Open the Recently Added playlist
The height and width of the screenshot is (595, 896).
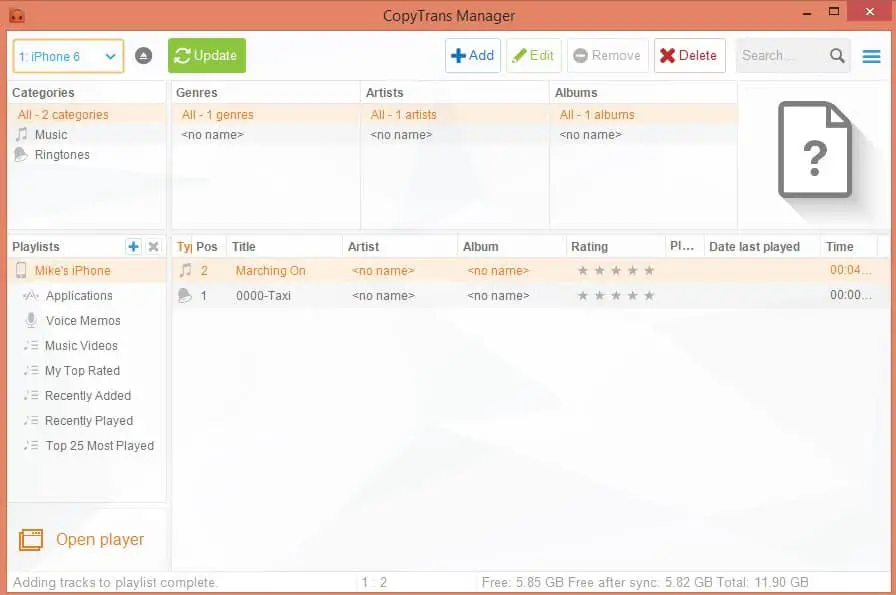(87, 396)
